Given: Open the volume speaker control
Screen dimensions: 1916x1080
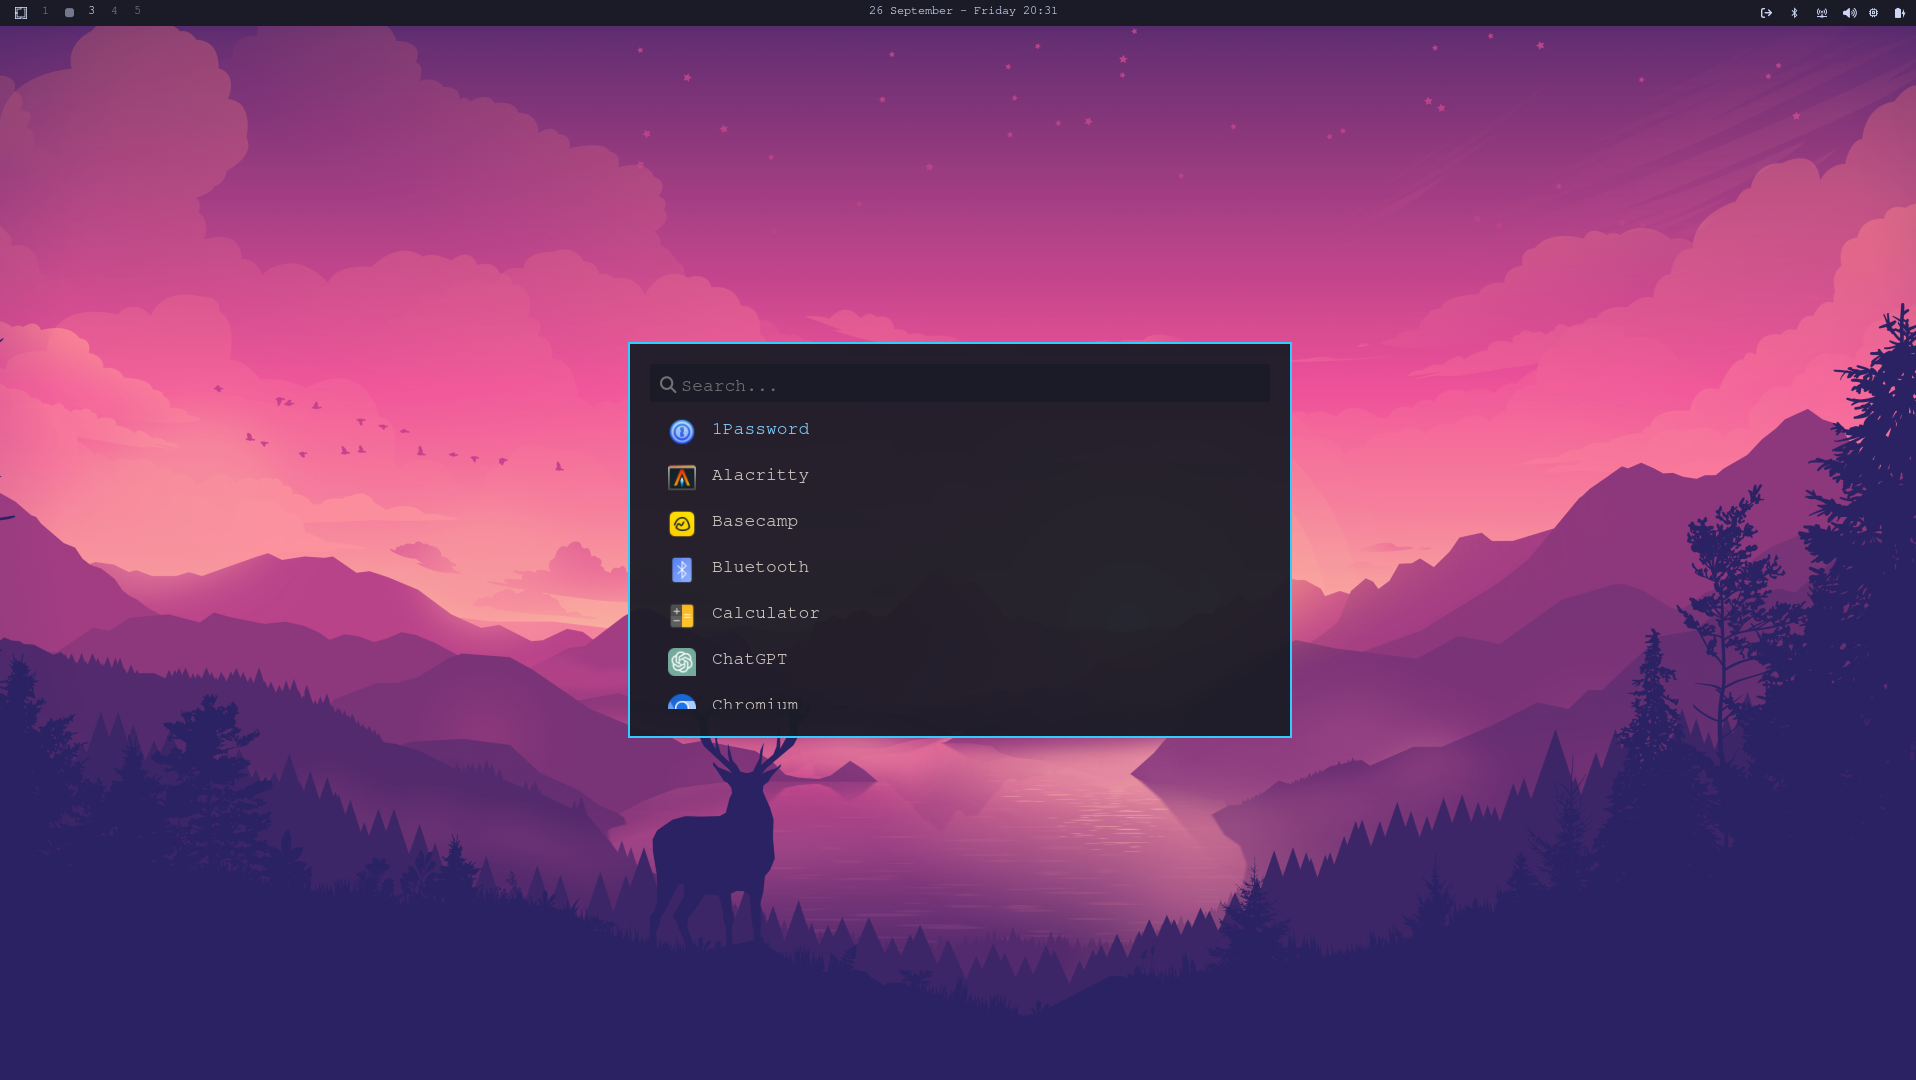Looking at the screenshot, I should click(x=1849, y=13).
